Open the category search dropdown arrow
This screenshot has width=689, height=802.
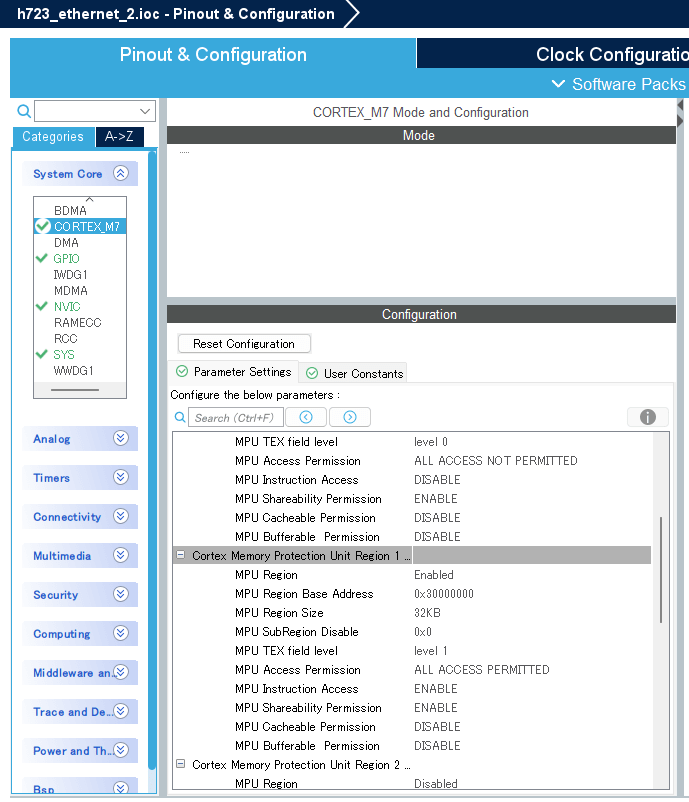(x=145, y=111)
